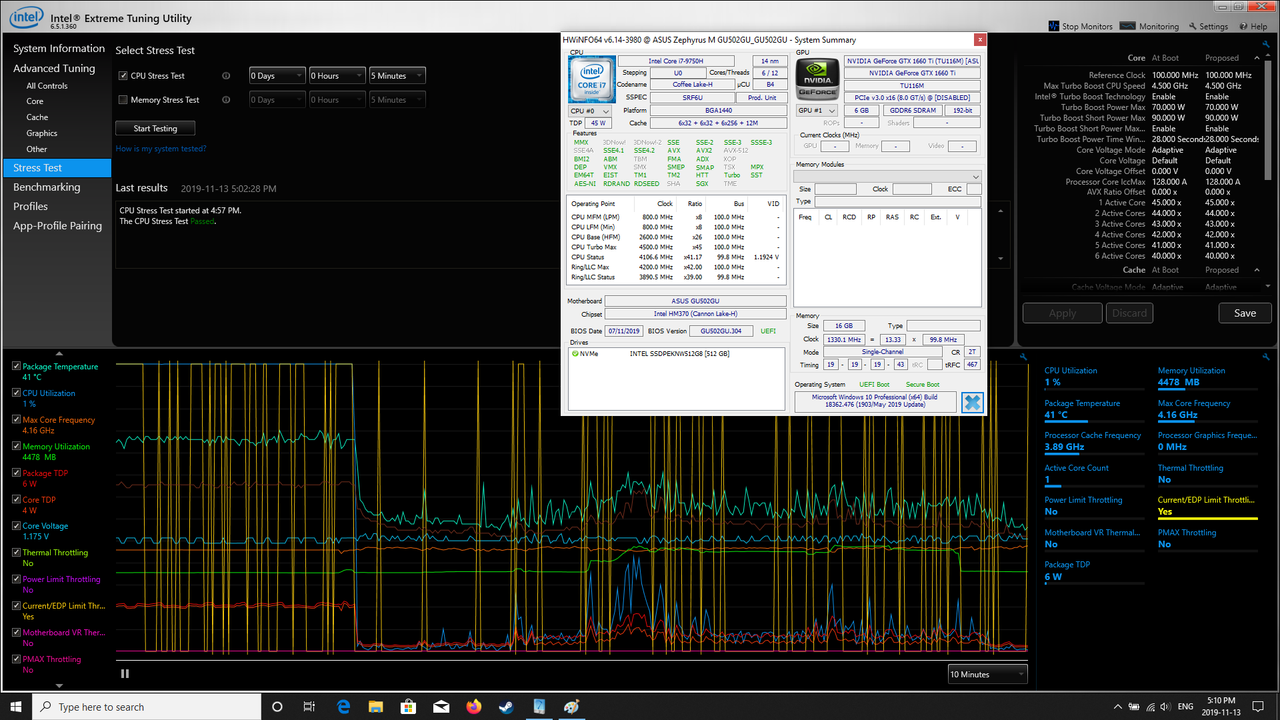The height and width of the screenshot is (720, 1280).
Task: Toggle Core Voltage graph checkbox
Action: pos(16,526)
